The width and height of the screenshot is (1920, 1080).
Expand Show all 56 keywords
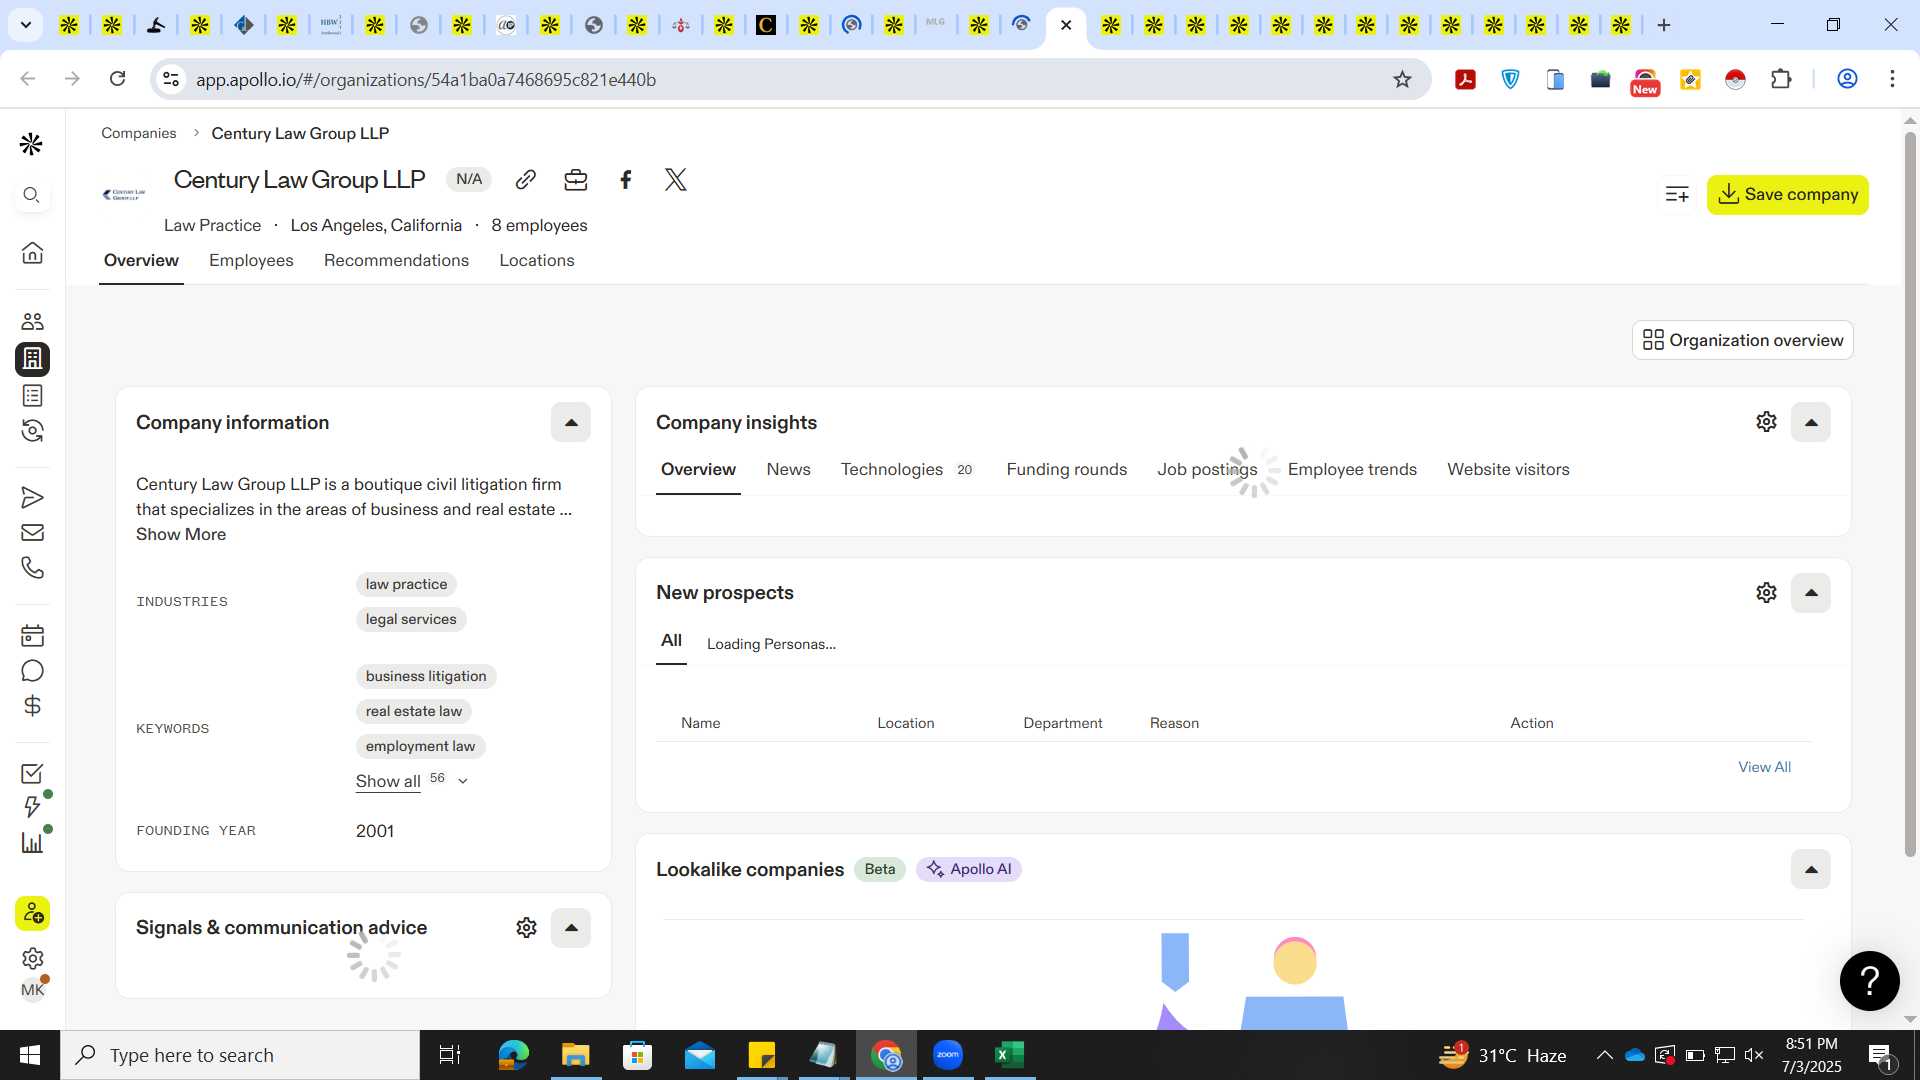click(x=412, y=781)
